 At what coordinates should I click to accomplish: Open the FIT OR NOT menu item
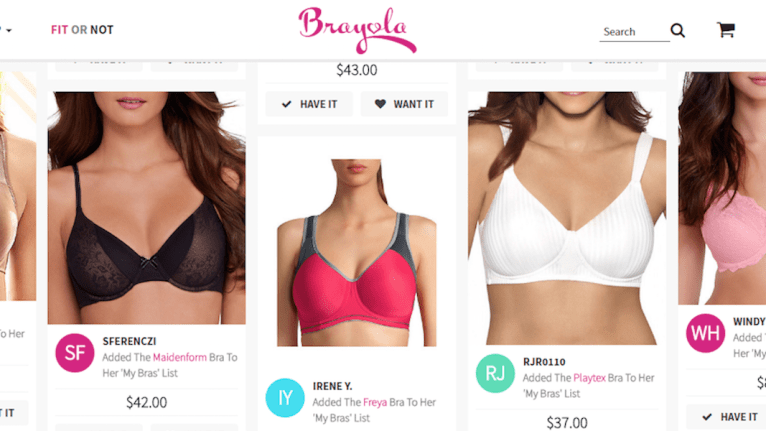[x=82, y=30]
